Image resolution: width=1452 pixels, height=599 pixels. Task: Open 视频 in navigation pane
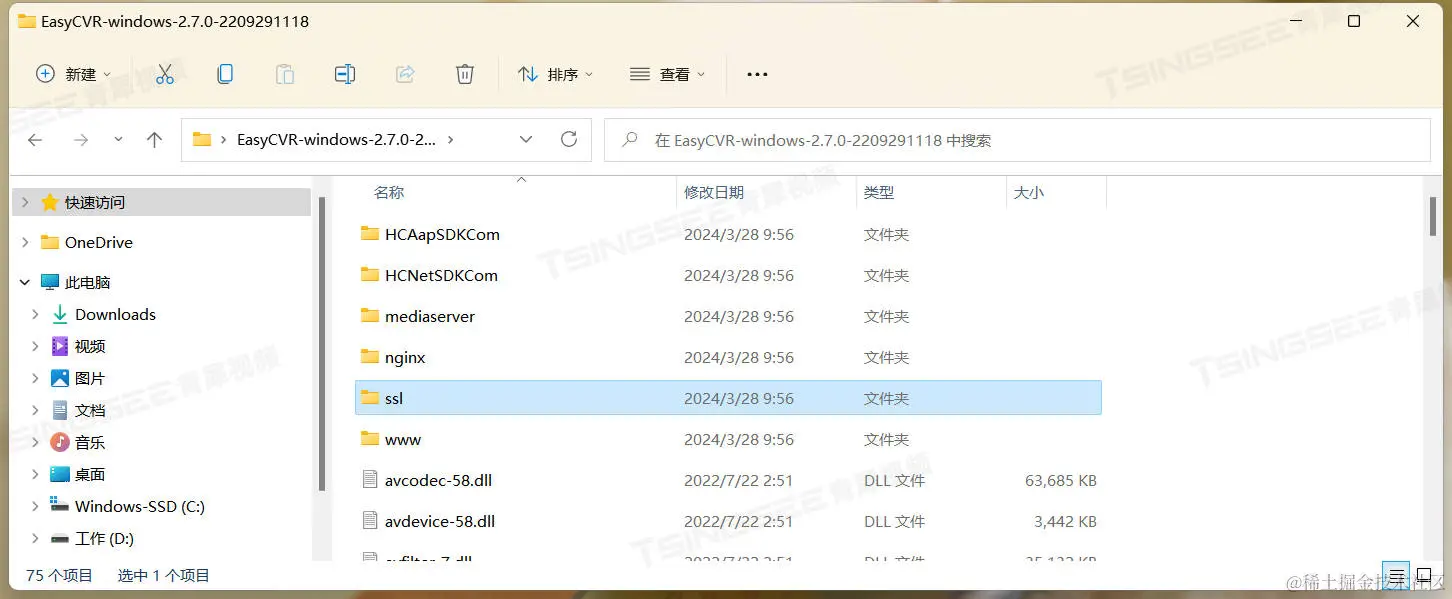pyautogui.click(x=90, y=346)
